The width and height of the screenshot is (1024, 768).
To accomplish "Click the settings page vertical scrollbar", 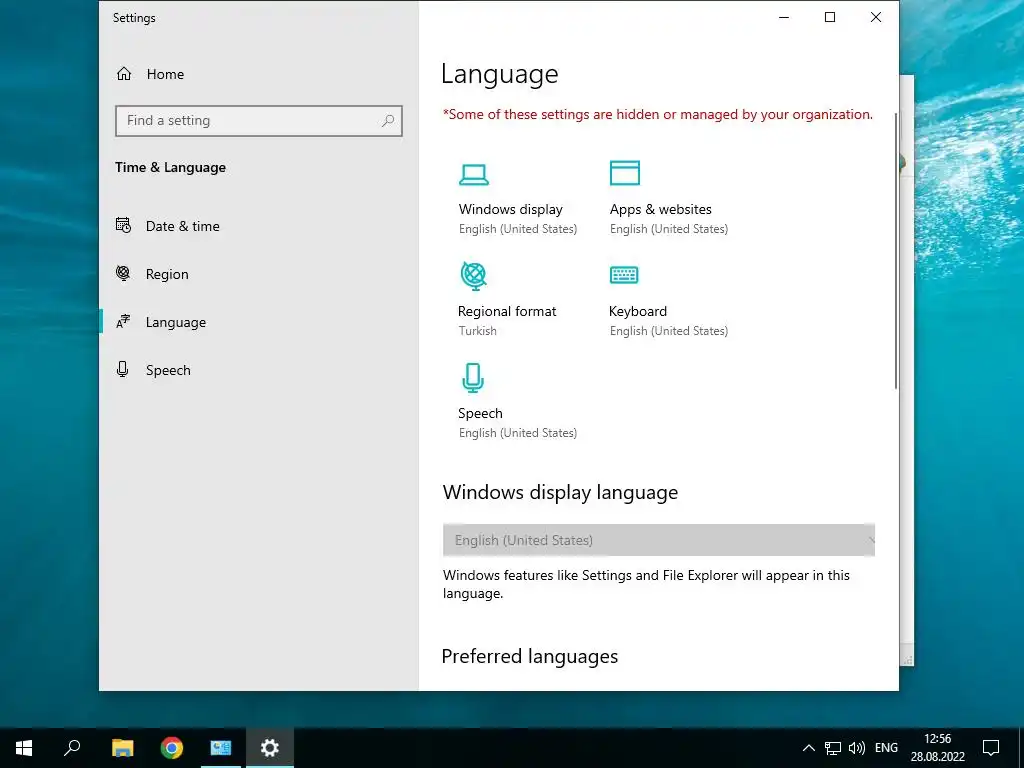I will click(895, 251).
